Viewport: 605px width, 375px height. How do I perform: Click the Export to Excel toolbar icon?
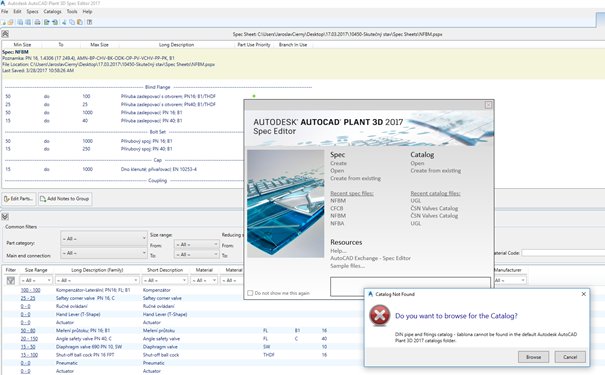point(47,22)
